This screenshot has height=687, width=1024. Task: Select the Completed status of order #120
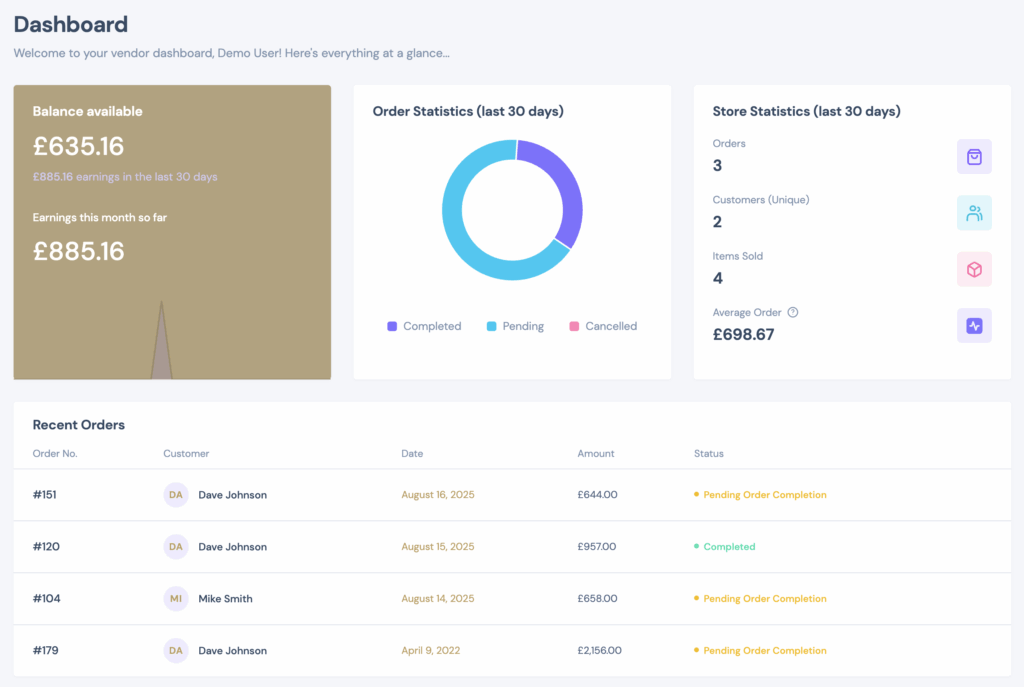[x=729, y=547]
